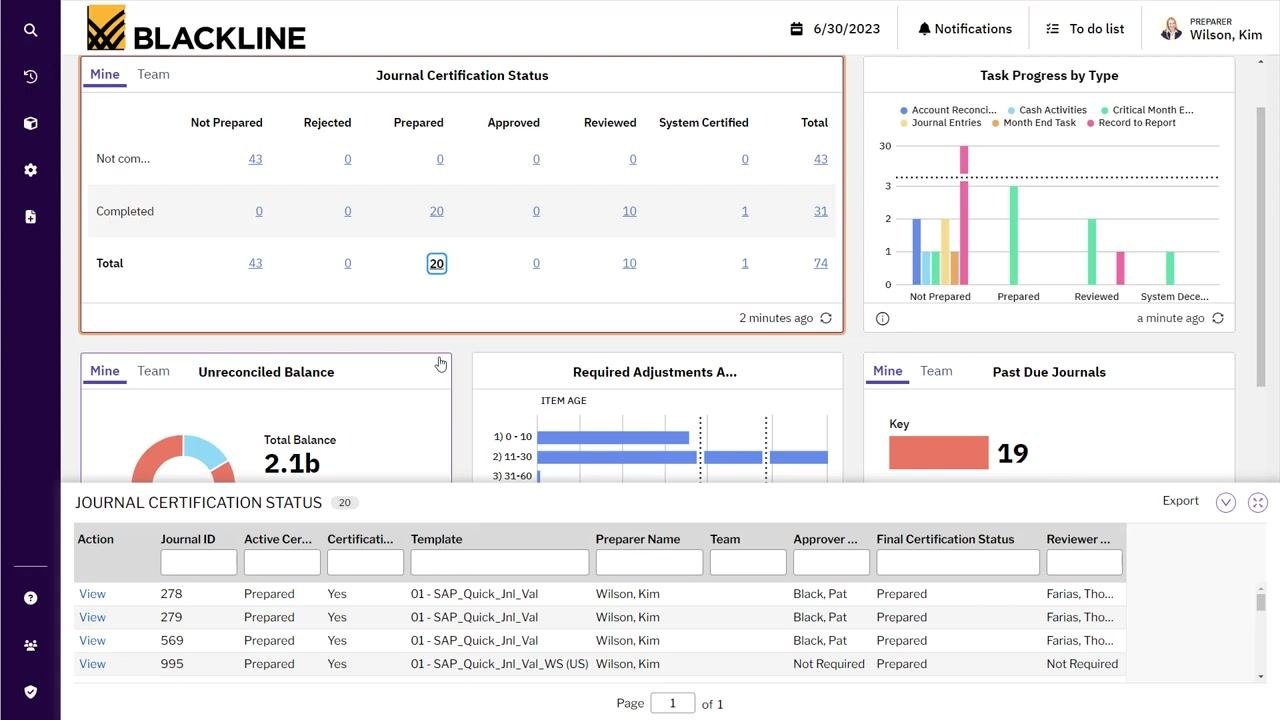Open Notifications
The width and height of the screenshot is (1280, 720).
(965, 29)
